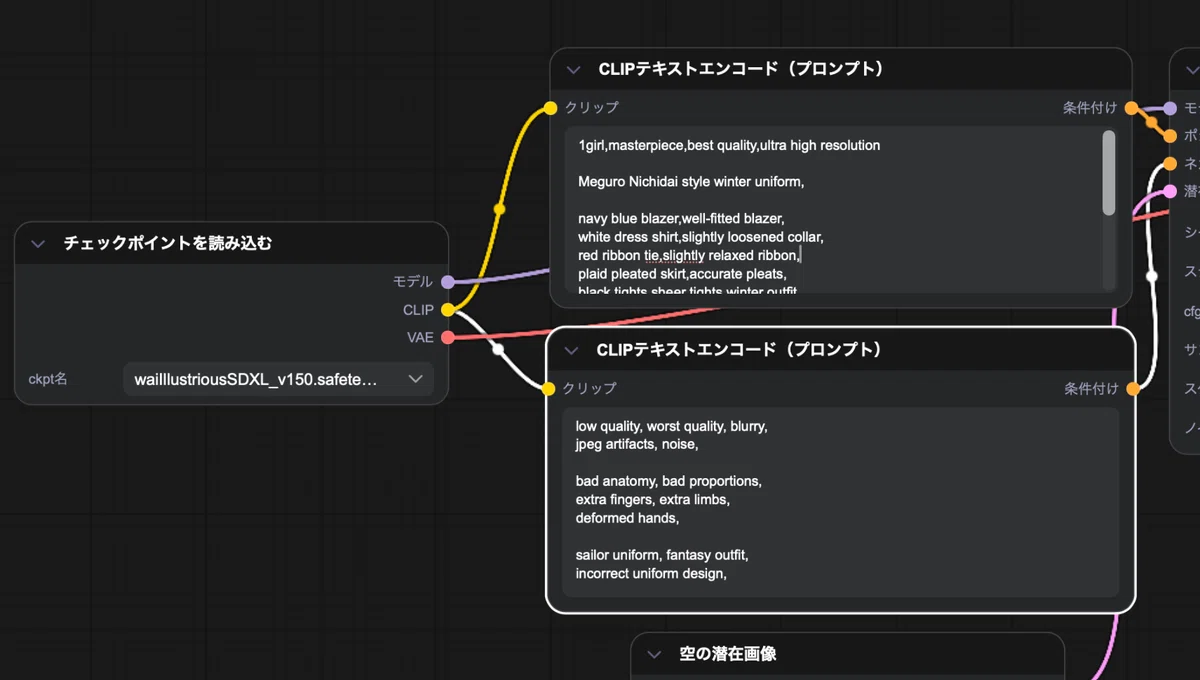Collapse the CLIP node containing the low quality prompt
The height and width of the screenshot is (680, 1200).
(571, 350)
